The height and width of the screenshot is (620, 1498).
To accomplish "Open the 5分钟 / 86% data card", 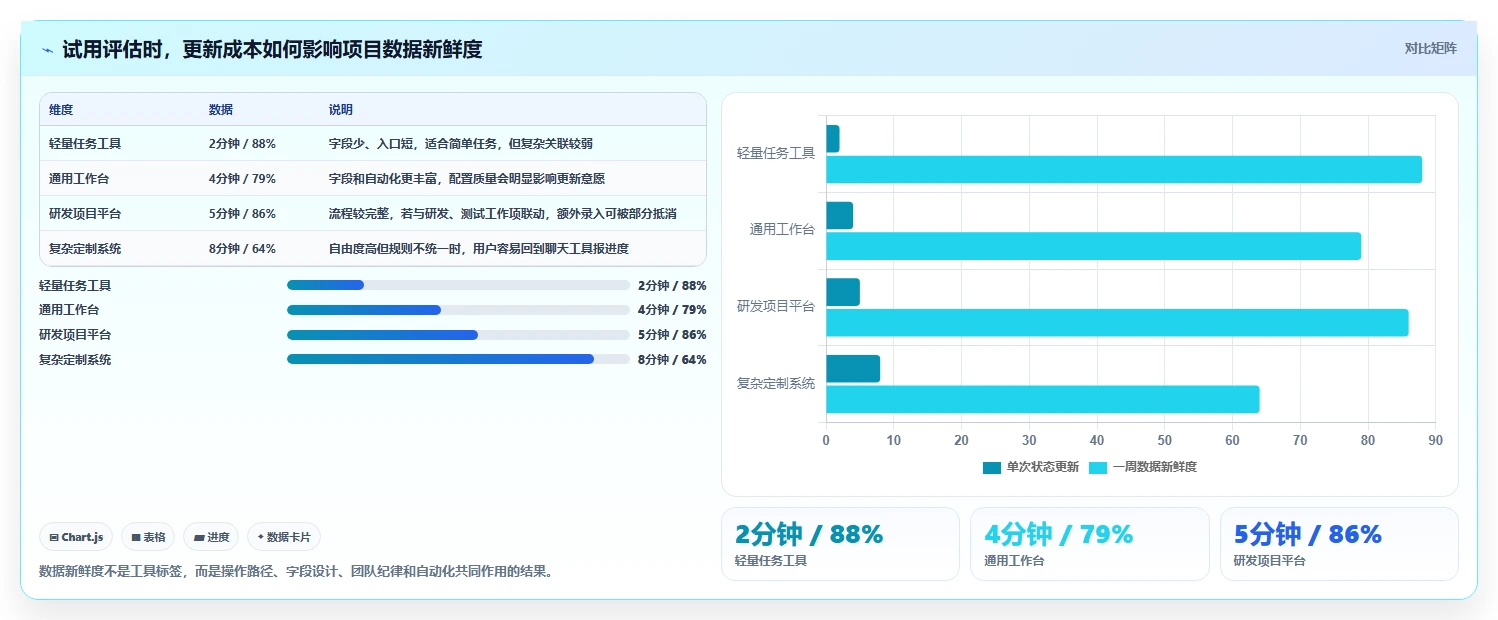I will tap(1339, 544).
